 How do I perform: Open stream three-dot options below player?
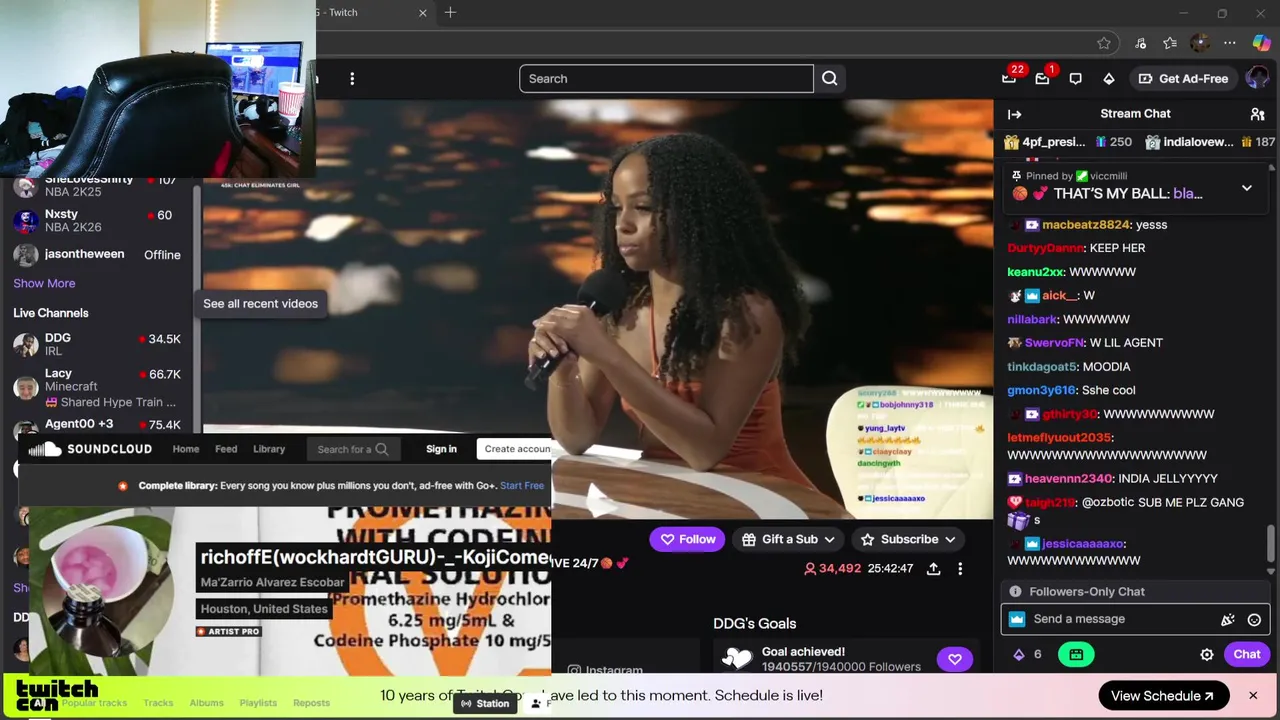coord(960,569)
